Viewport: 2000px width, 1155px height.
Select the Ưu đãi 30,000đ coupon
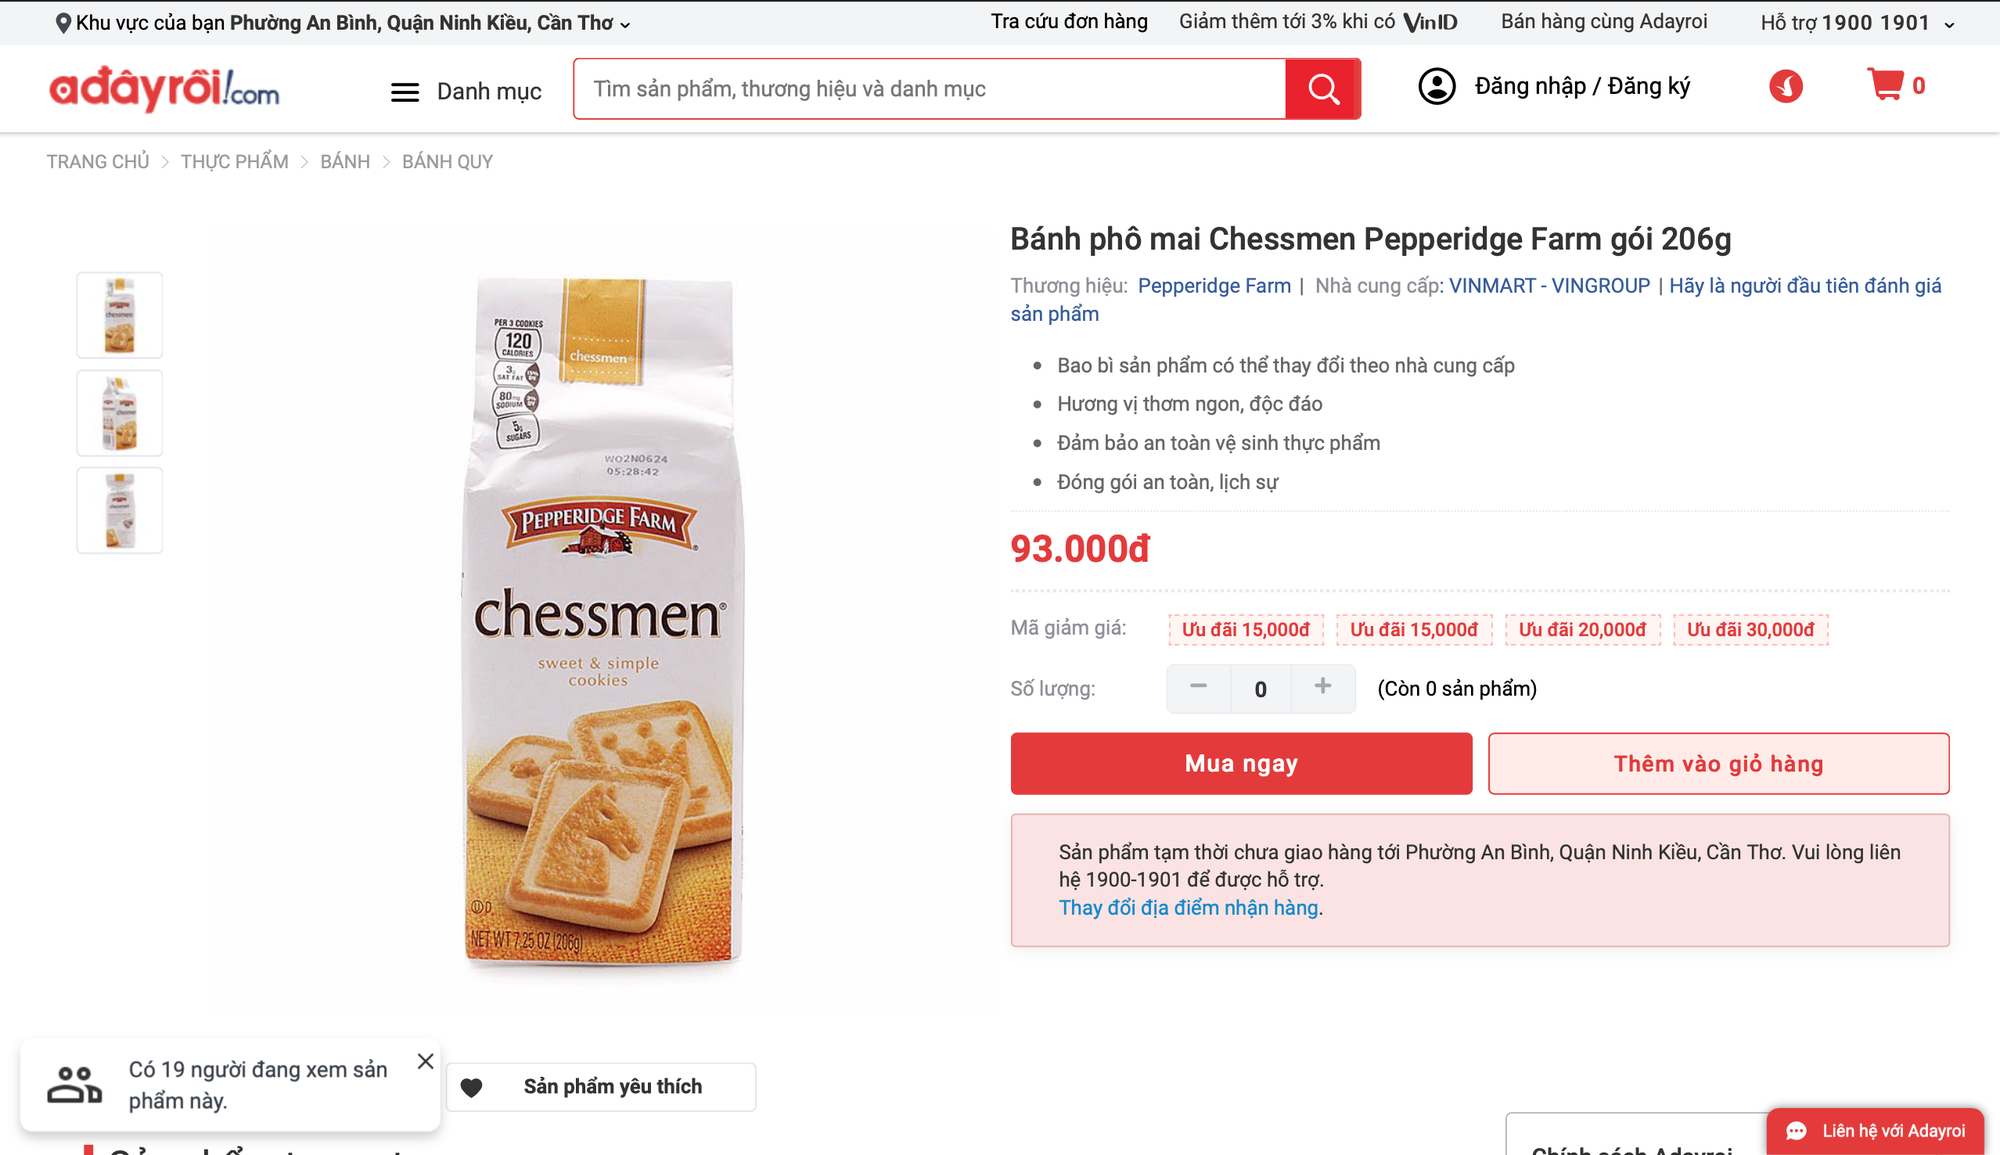pos(1751,630)
